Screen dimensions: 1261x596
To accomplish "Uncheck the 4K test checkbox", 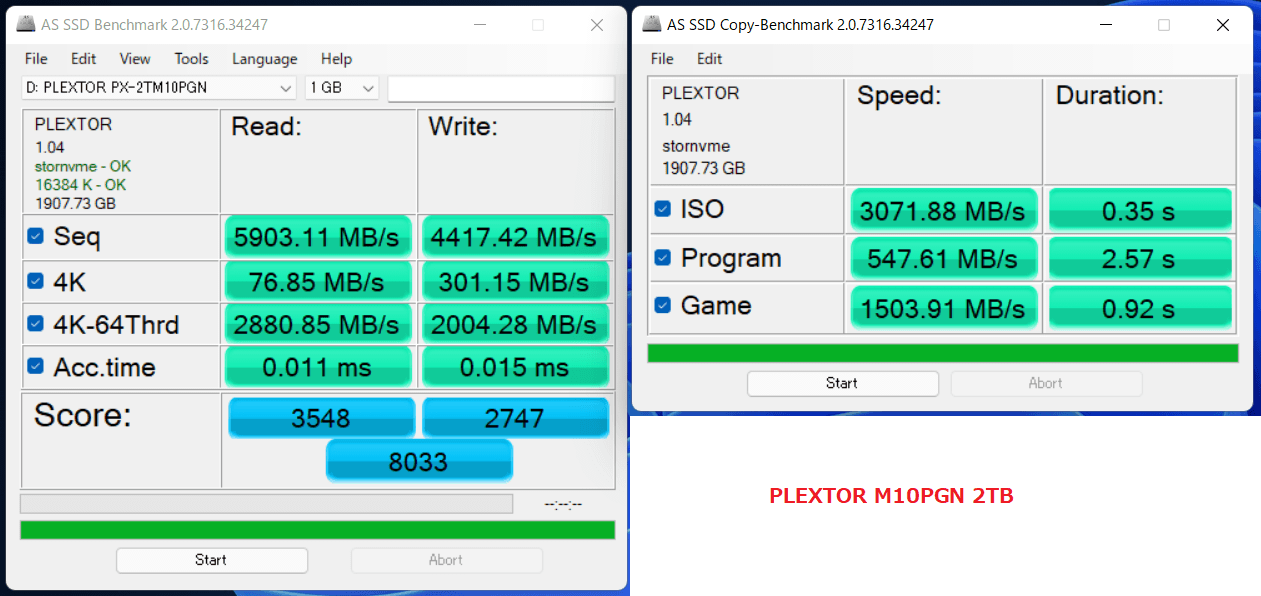I will tap(36, 282).
